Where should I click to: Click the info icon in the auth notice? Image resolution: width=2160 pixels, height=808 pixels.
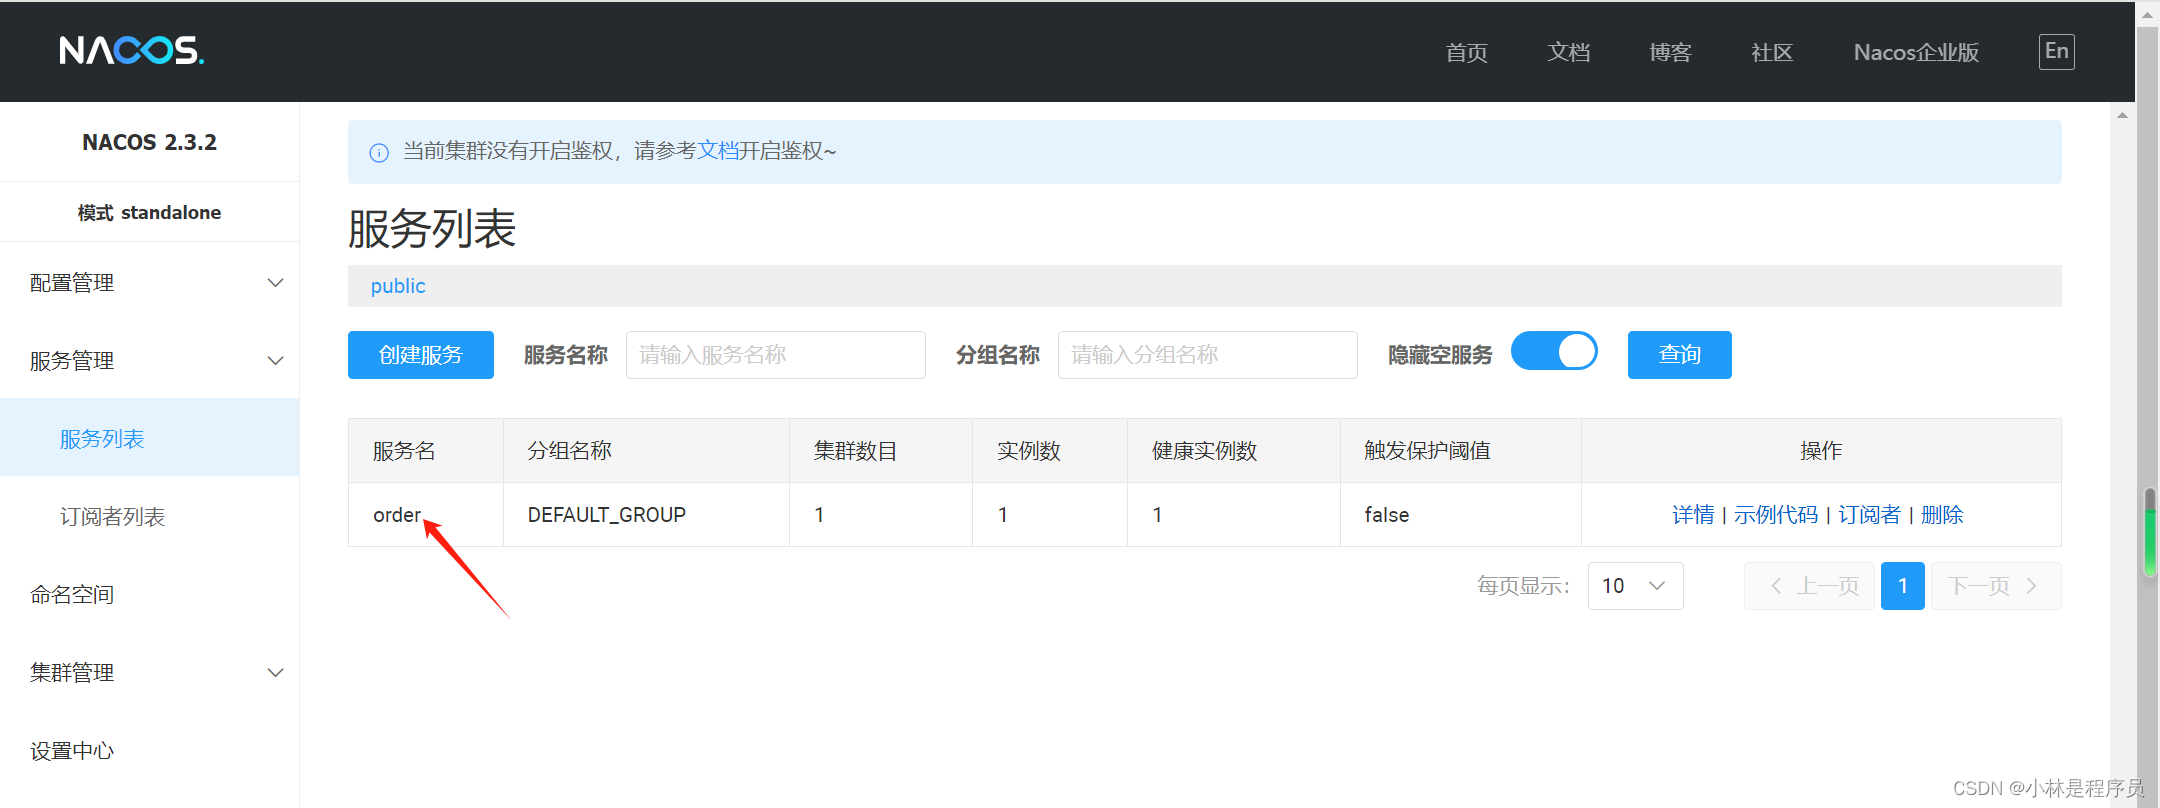coord(379,152)
